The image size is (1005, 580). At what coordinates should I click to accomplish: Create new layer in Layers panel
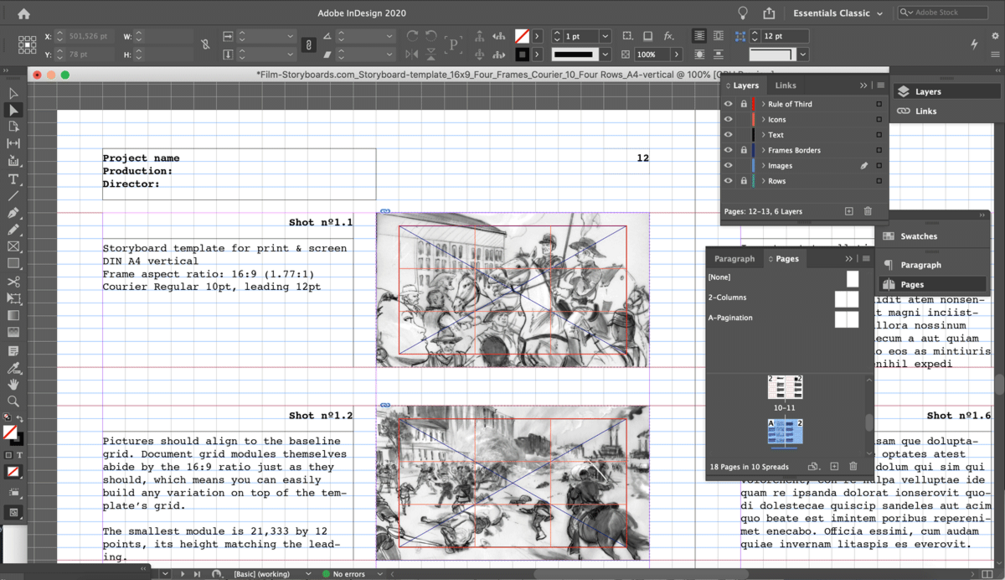click(849, 211)
